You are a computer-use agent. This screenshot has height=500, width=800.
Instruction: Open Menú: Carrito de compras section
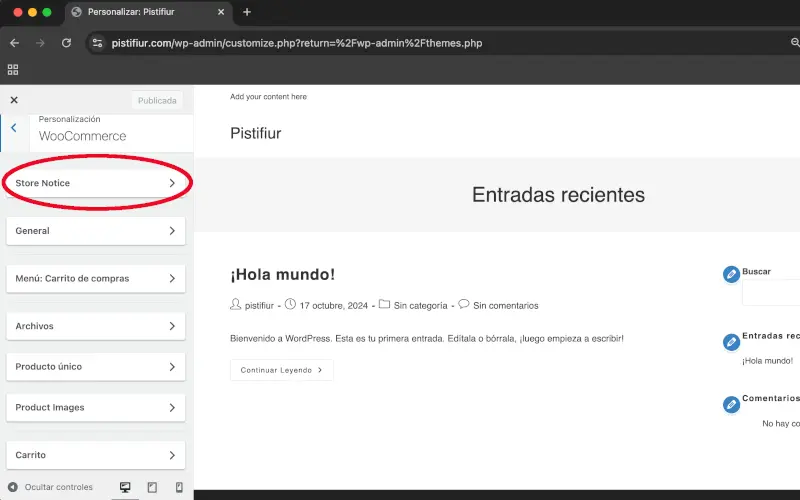[x=95, y=279]
